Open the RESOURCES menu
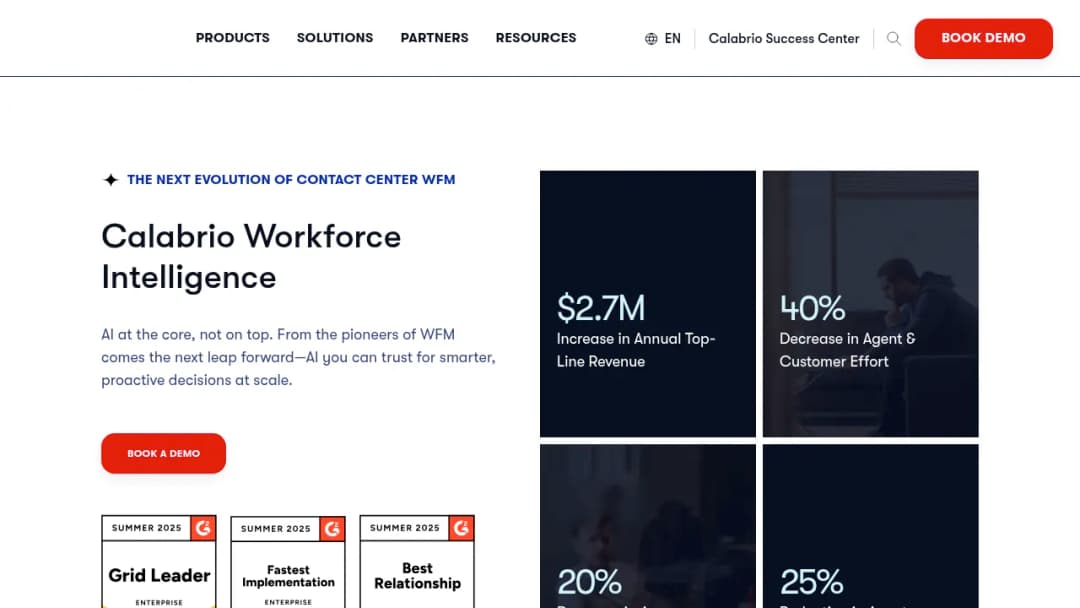The width and height of the screenshot is (1080, 608). [536, 38]
